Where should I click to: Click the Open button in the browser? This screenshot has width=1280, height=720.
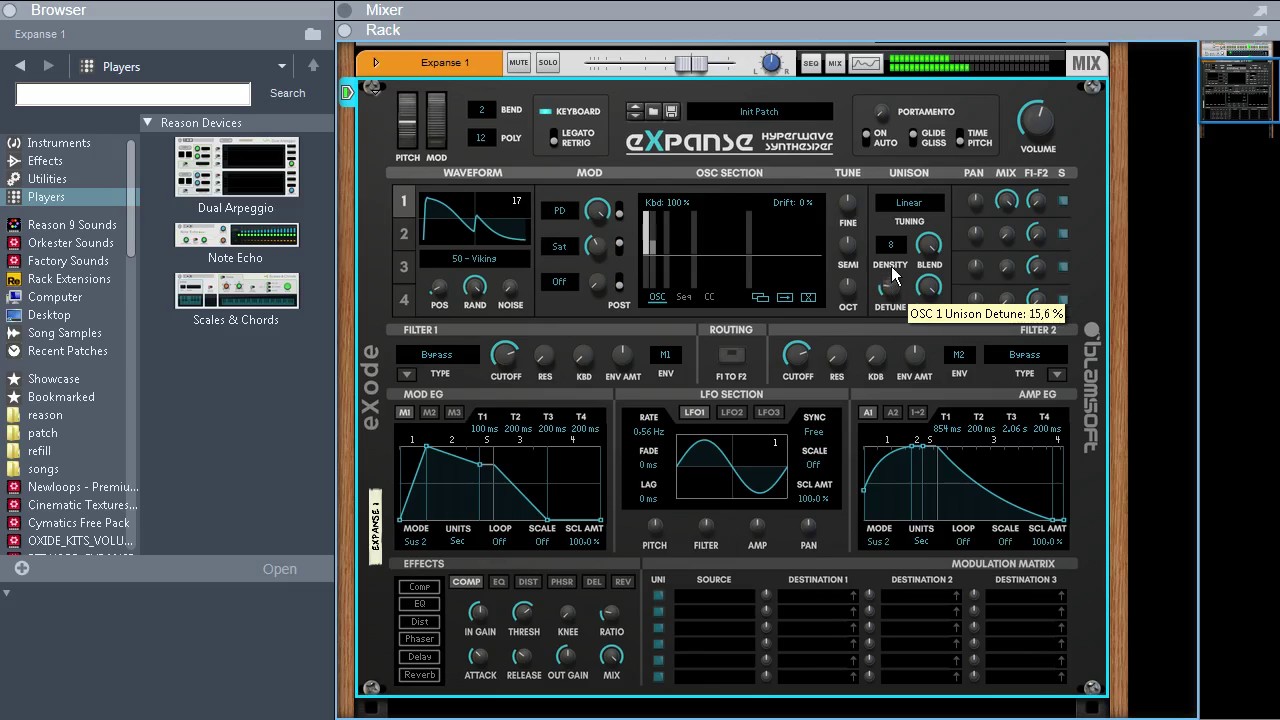(280, 569)
